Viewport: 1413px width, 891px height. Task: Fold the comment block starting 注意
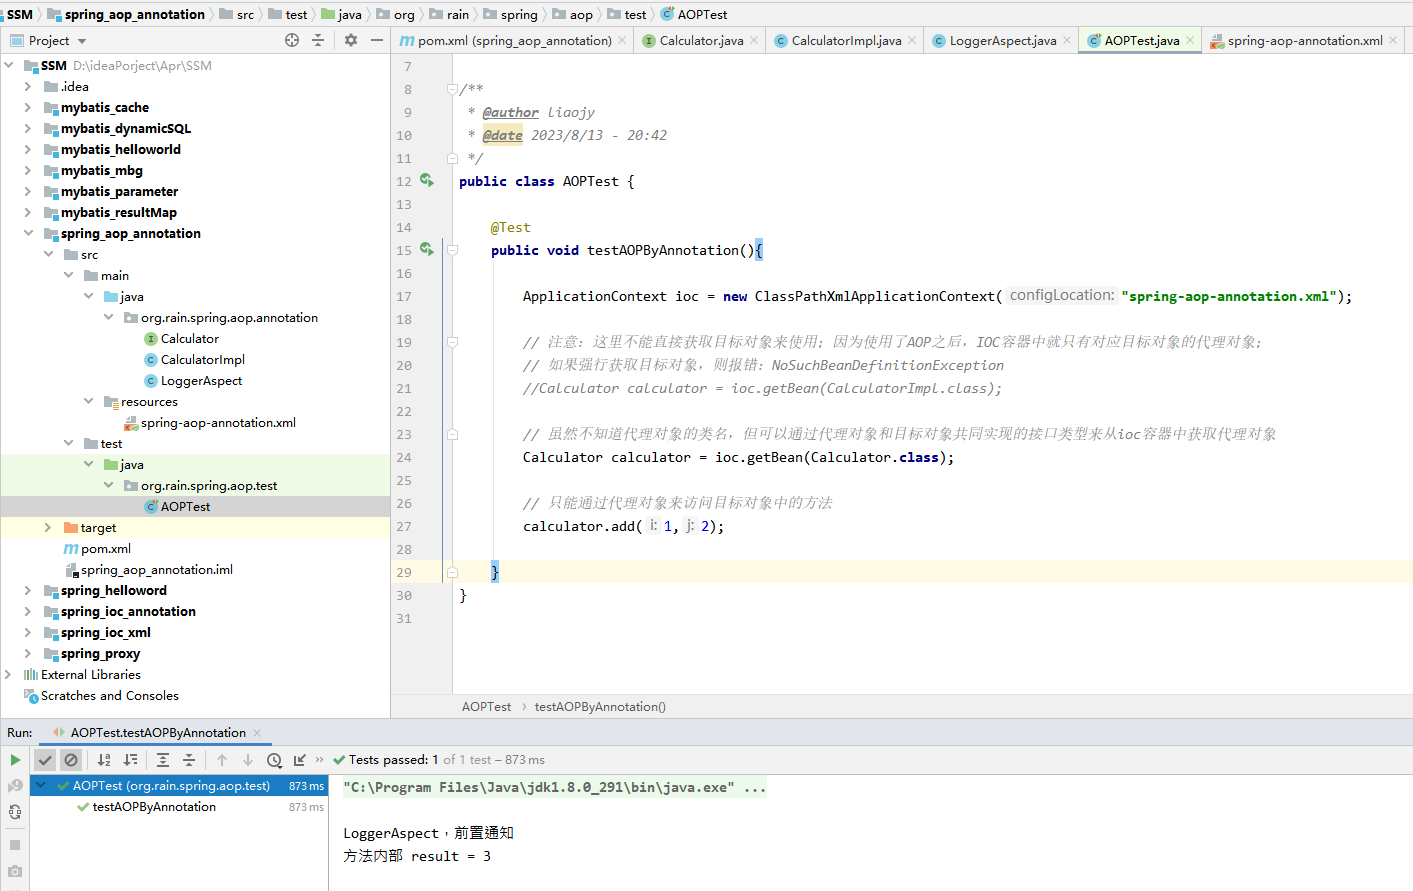click(x=452, y=342)
